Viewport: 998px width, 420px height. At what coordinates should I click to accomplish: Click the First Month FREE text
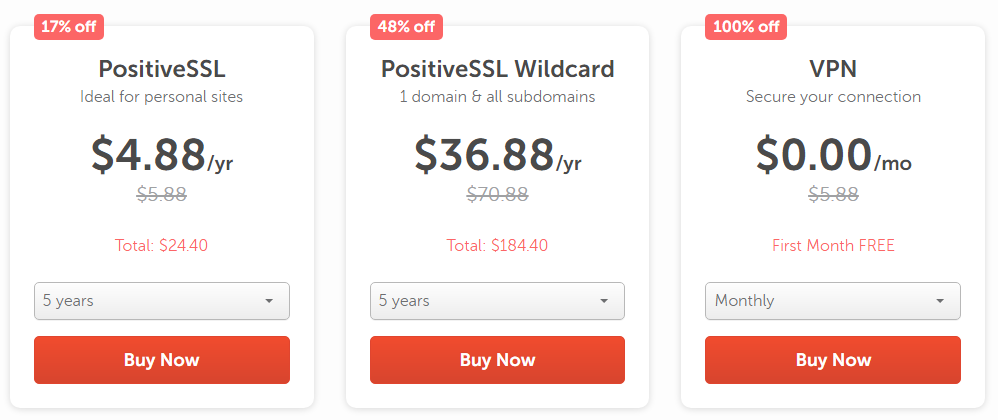[833, 245]
